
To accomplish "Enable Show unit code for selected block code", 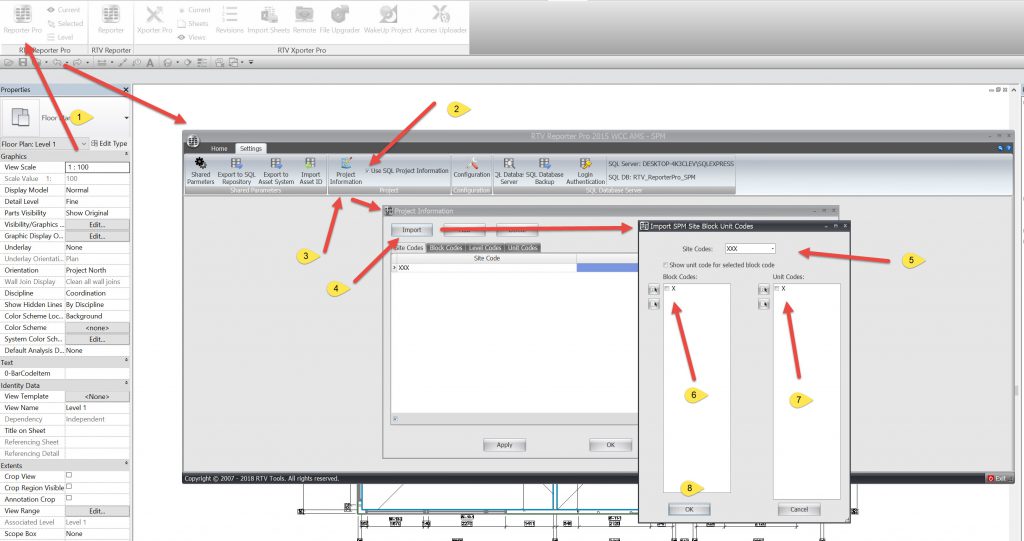I will click(x=666, y=264).
